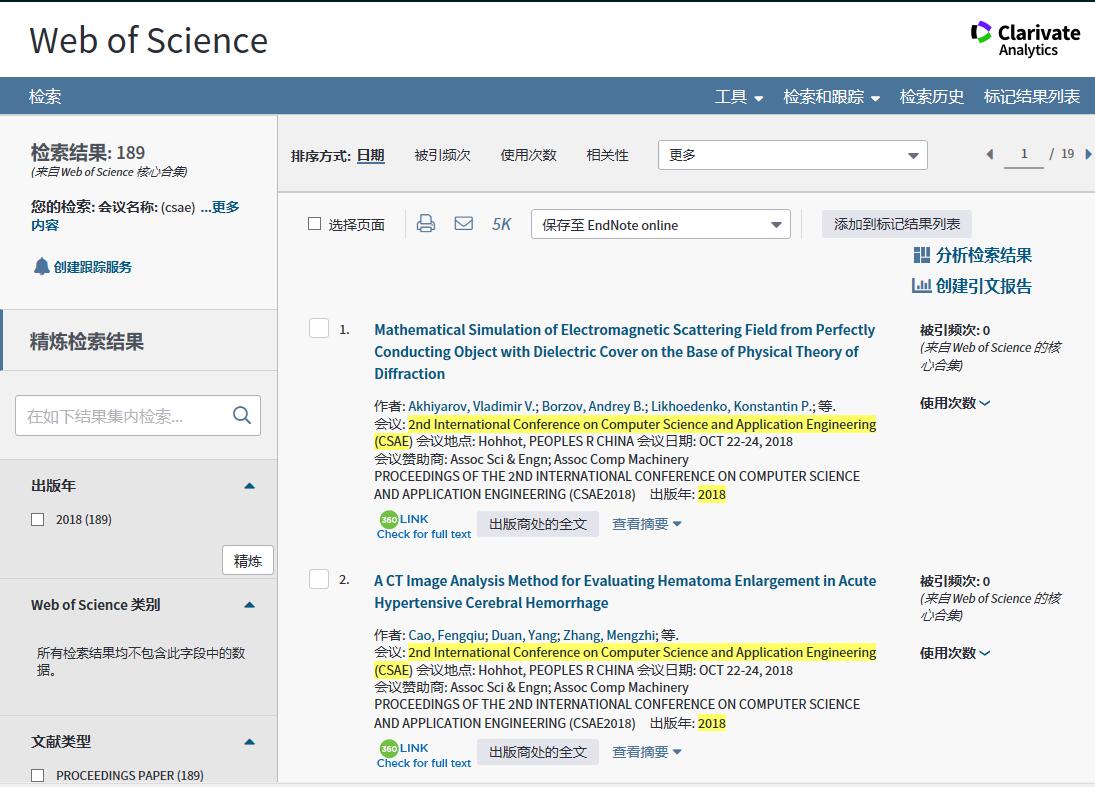
Task: Sort results by 被引频次
Action: pyautogui.click(x=442, y=155)
